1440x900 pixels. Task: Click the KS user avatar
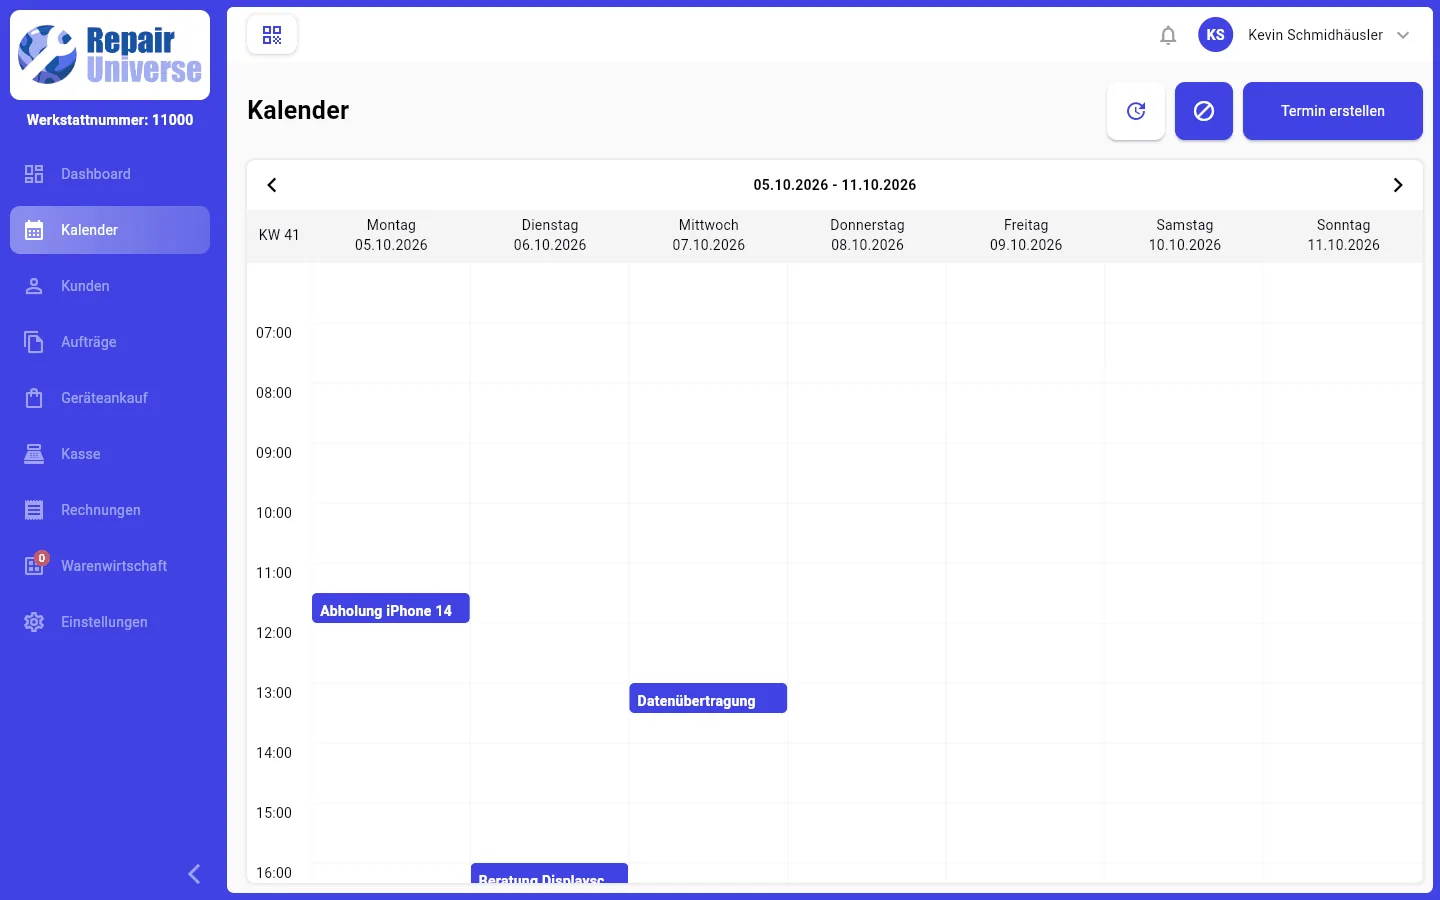1215,35
